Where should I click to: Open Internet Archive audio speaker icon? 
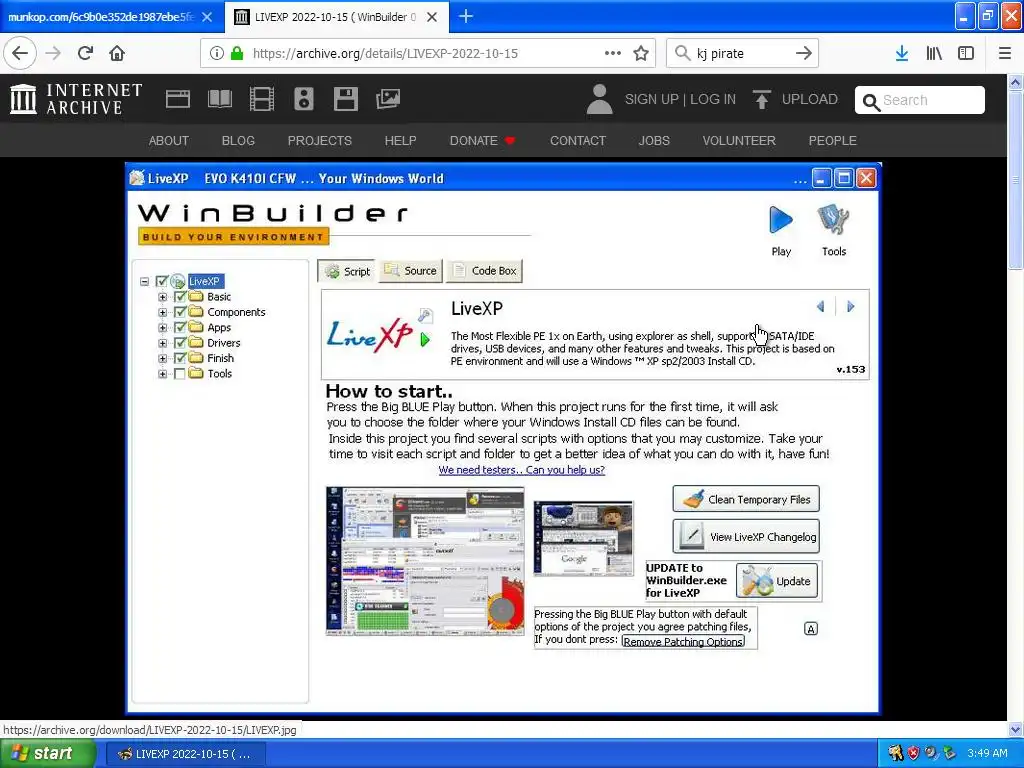pyautogui.click(x=304, y=99)
